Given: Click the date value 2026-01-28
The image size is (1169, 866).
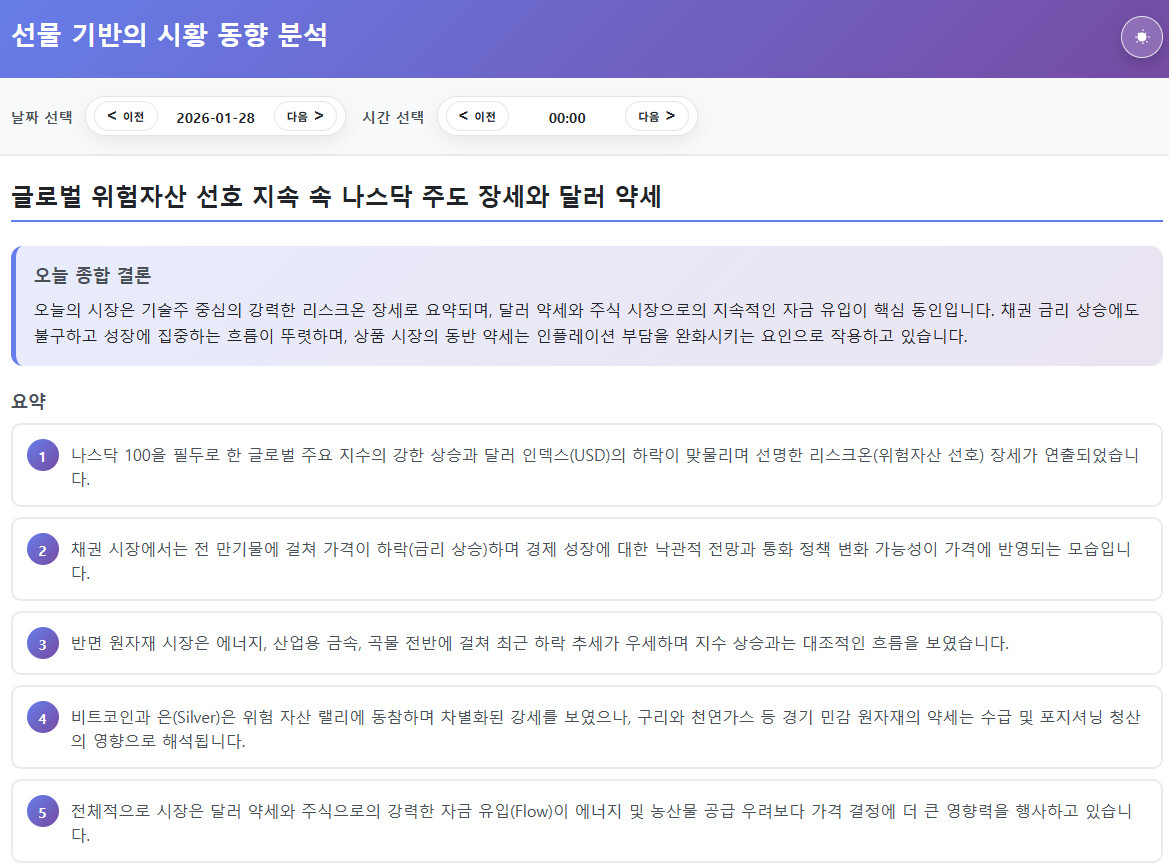Looking at the screenshot, I should (215, 118).
